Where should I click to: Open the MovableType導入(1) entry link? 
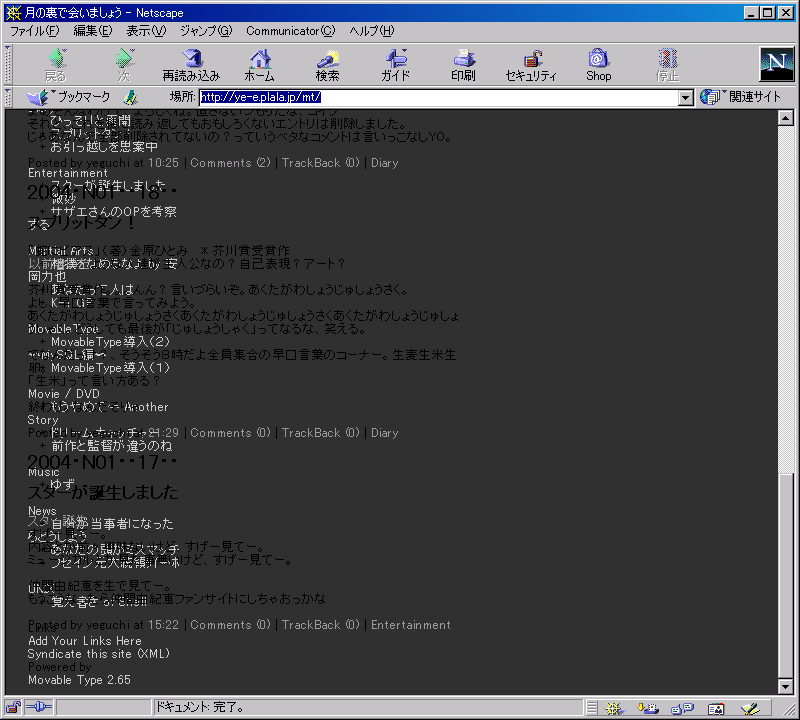point(110,368)
